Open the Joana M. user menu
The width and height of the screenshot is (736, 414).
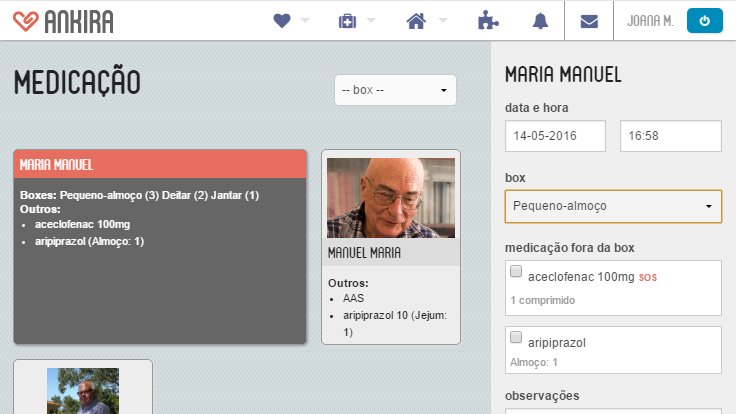point(649,21)
